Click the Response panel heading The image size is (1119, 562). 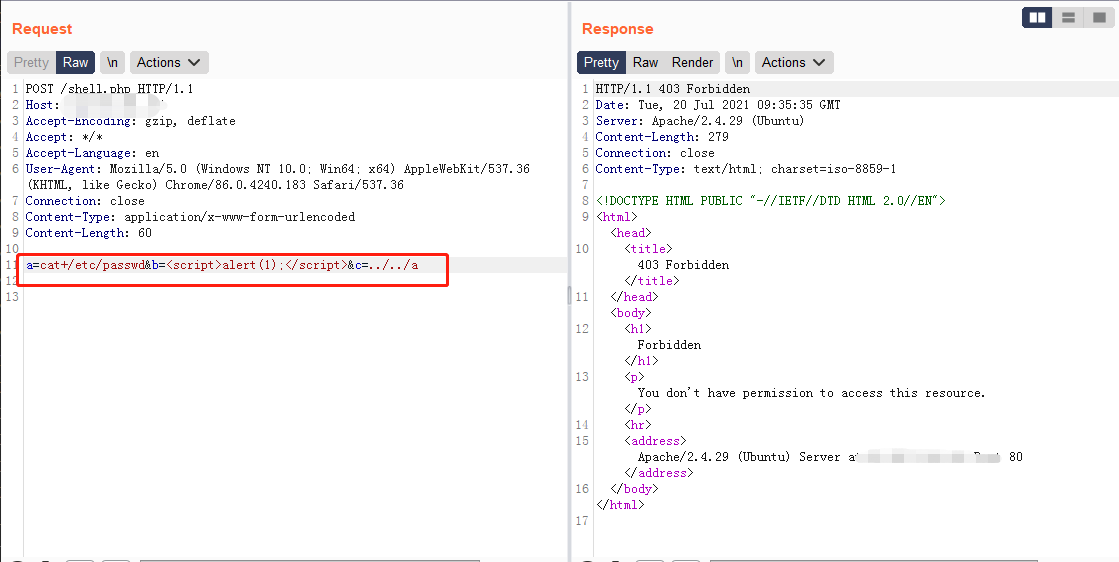coord(617,29)
